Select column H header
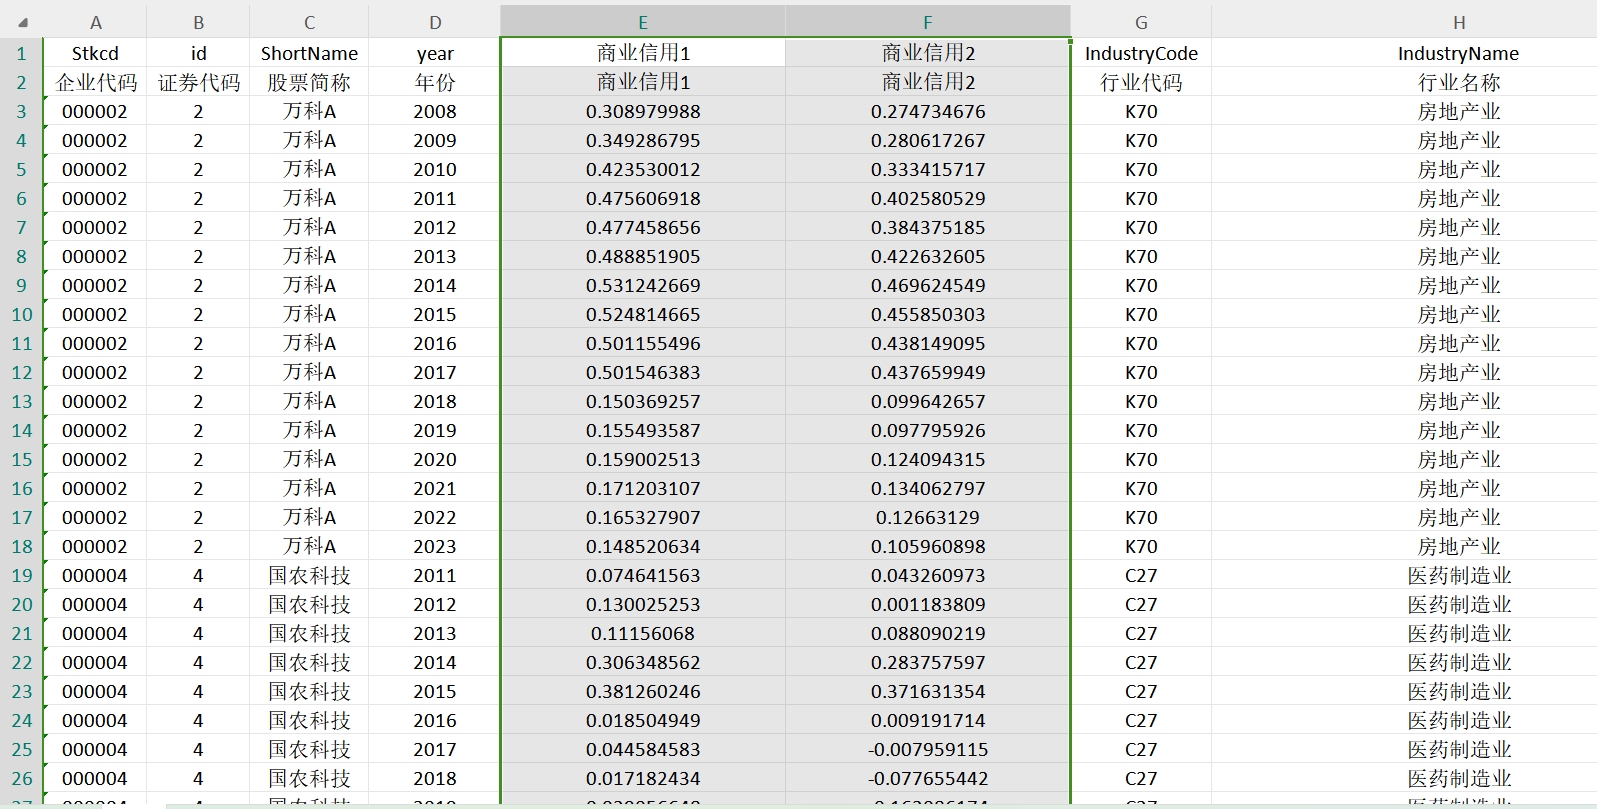 coord(1459,22)
